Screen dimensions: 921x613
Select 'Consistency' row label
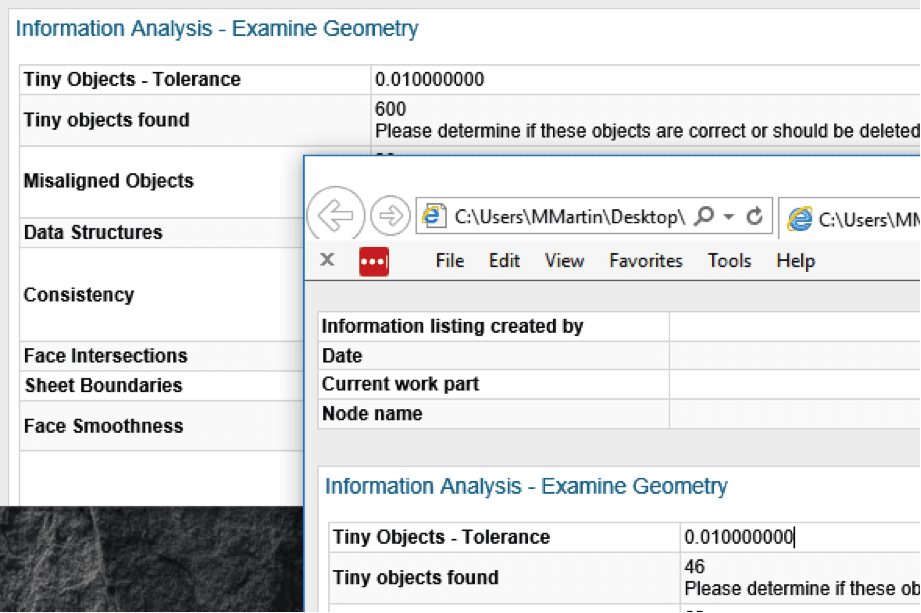tap(79, 295)
